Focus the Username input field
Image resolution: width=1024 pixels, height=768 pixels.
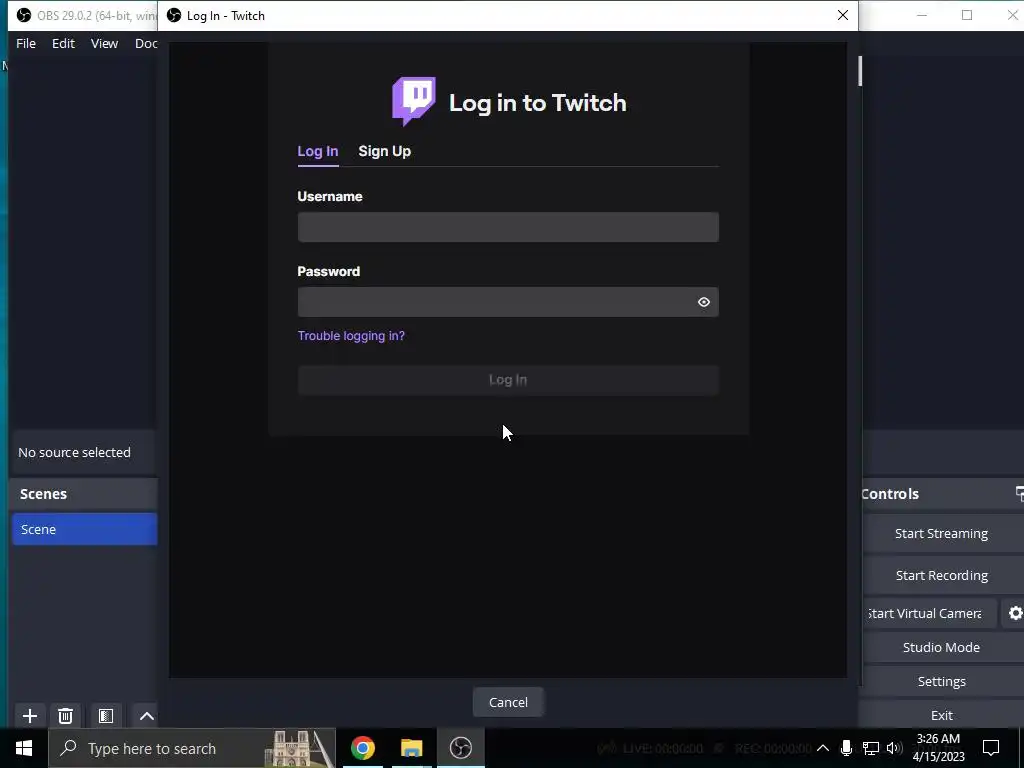[x=508, y=227]
